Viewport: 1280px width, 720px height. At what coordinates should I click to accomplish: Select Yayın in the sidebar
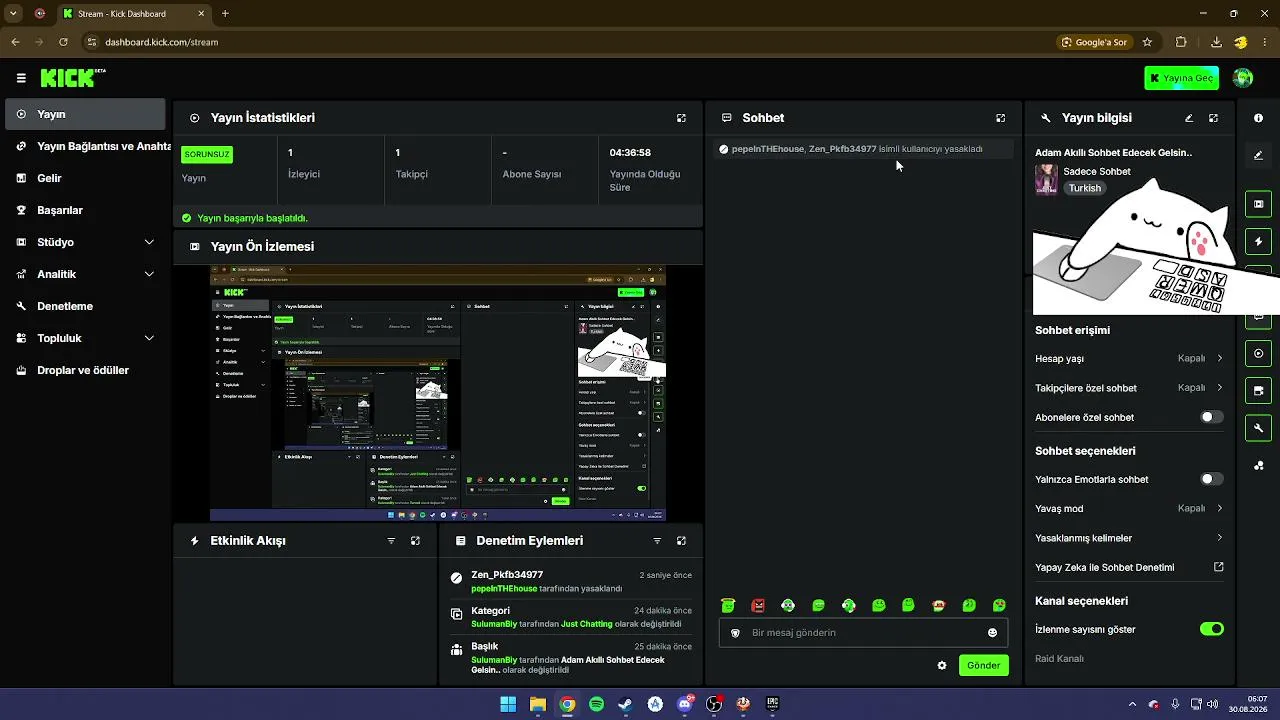point(85,114)
